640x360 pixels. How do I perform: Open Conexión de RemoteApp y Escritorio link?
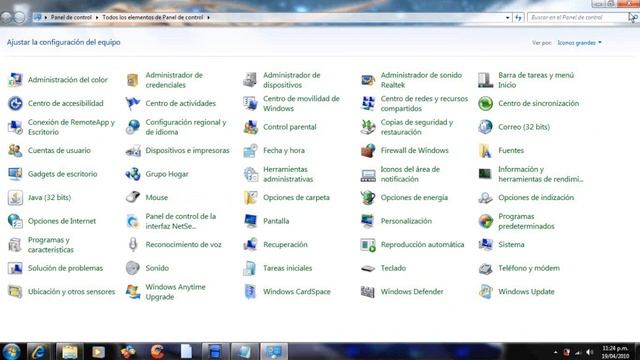point(71,127)
